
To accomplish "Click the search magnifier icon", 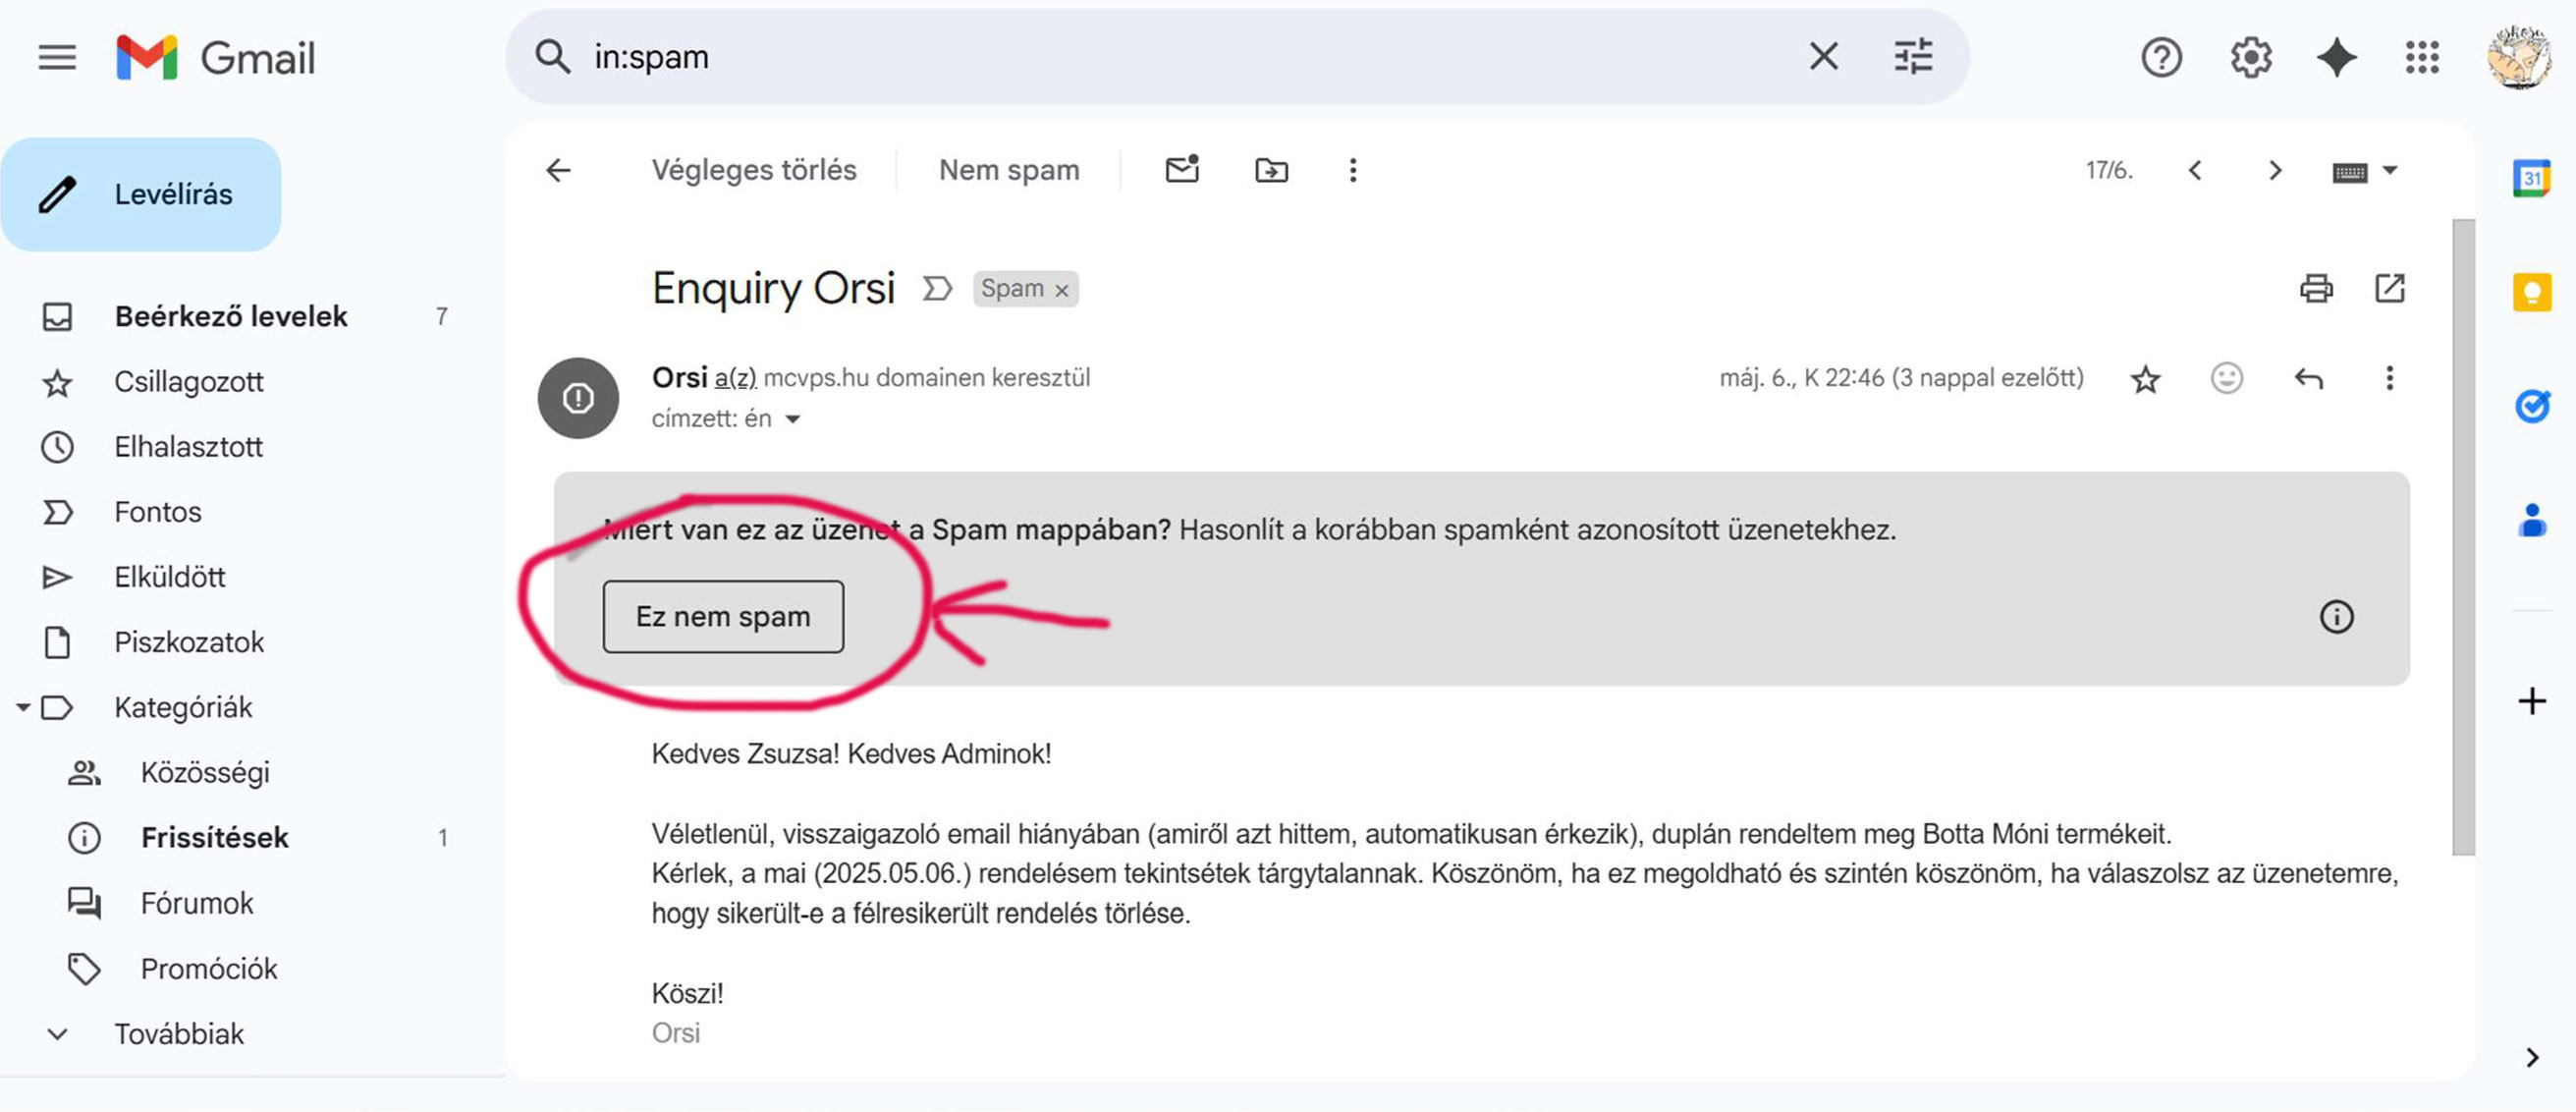I will [552, 57].
